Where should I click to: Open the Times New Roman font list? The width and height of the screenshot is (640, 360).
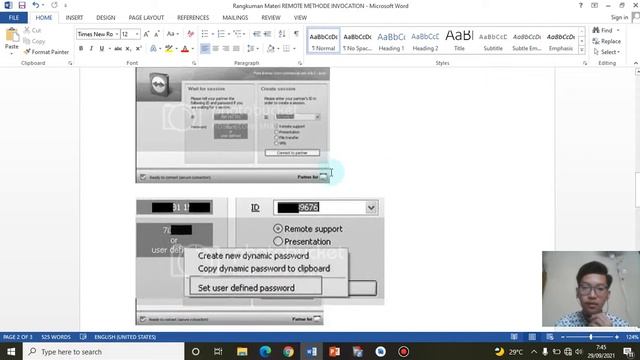click(x=117, y=34)
